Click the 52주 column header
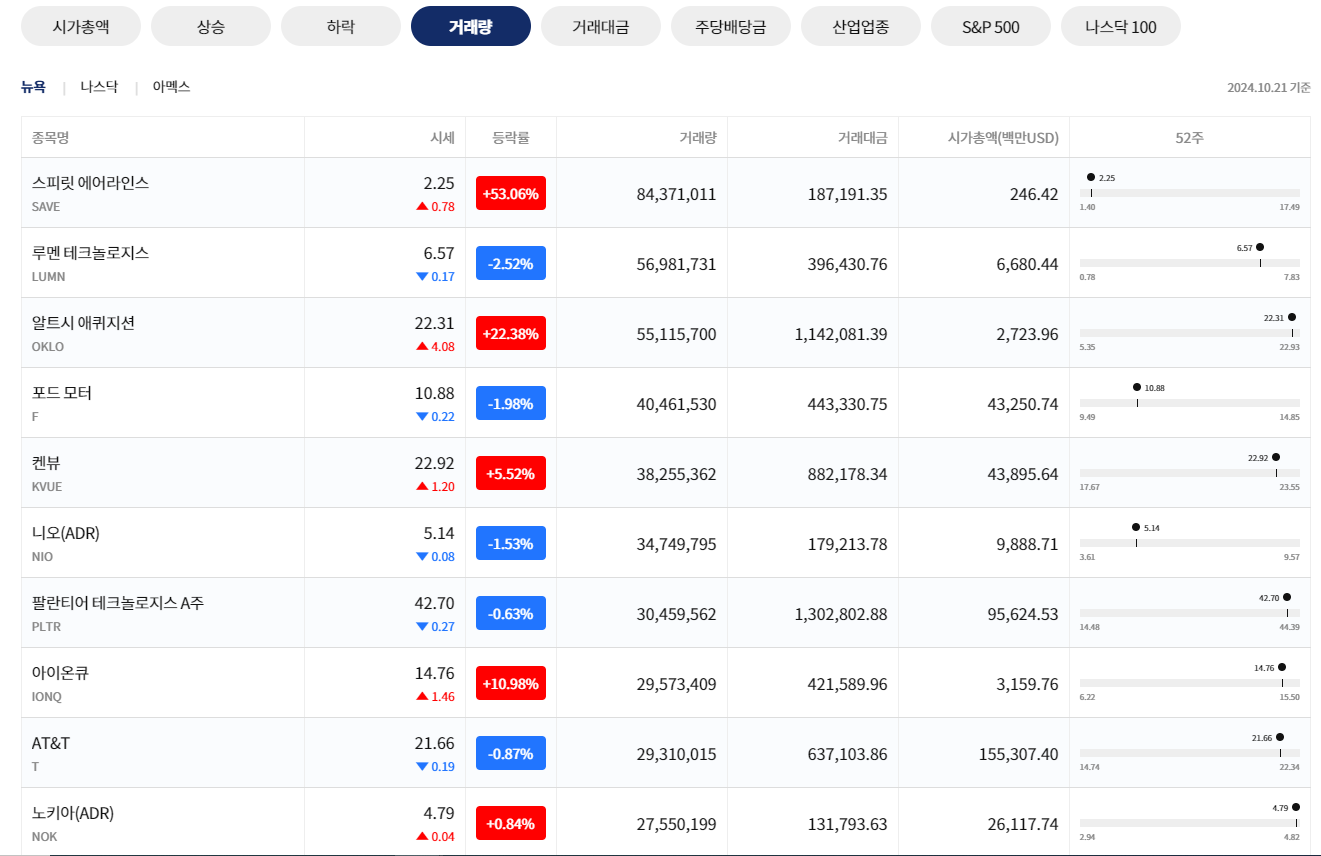Screen dimensions: 1321x856 [1190, 137]
